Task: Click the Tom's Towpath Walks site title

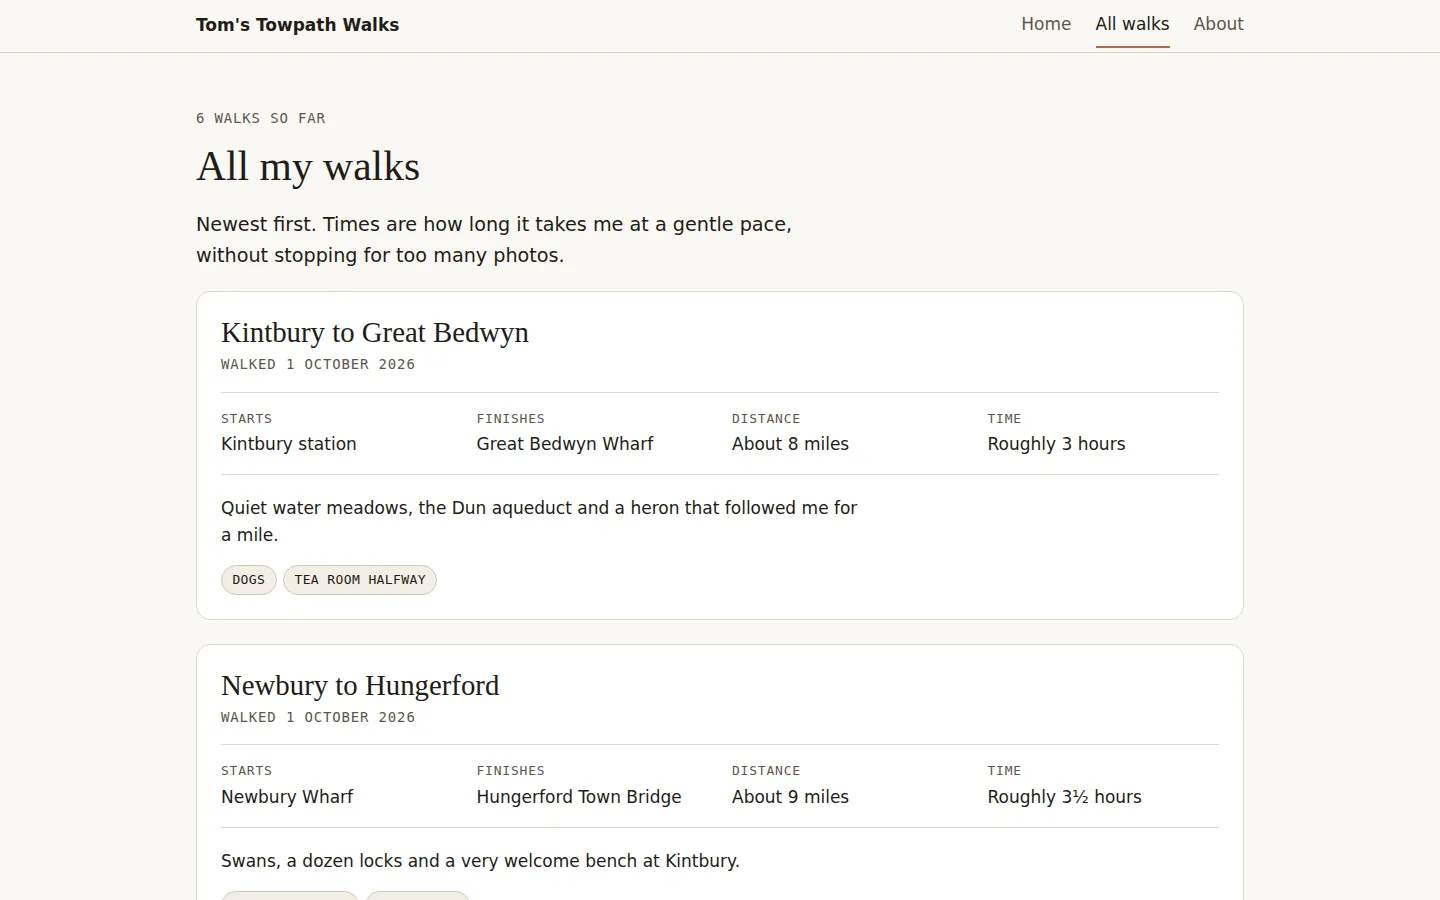Action: [297, 25]
